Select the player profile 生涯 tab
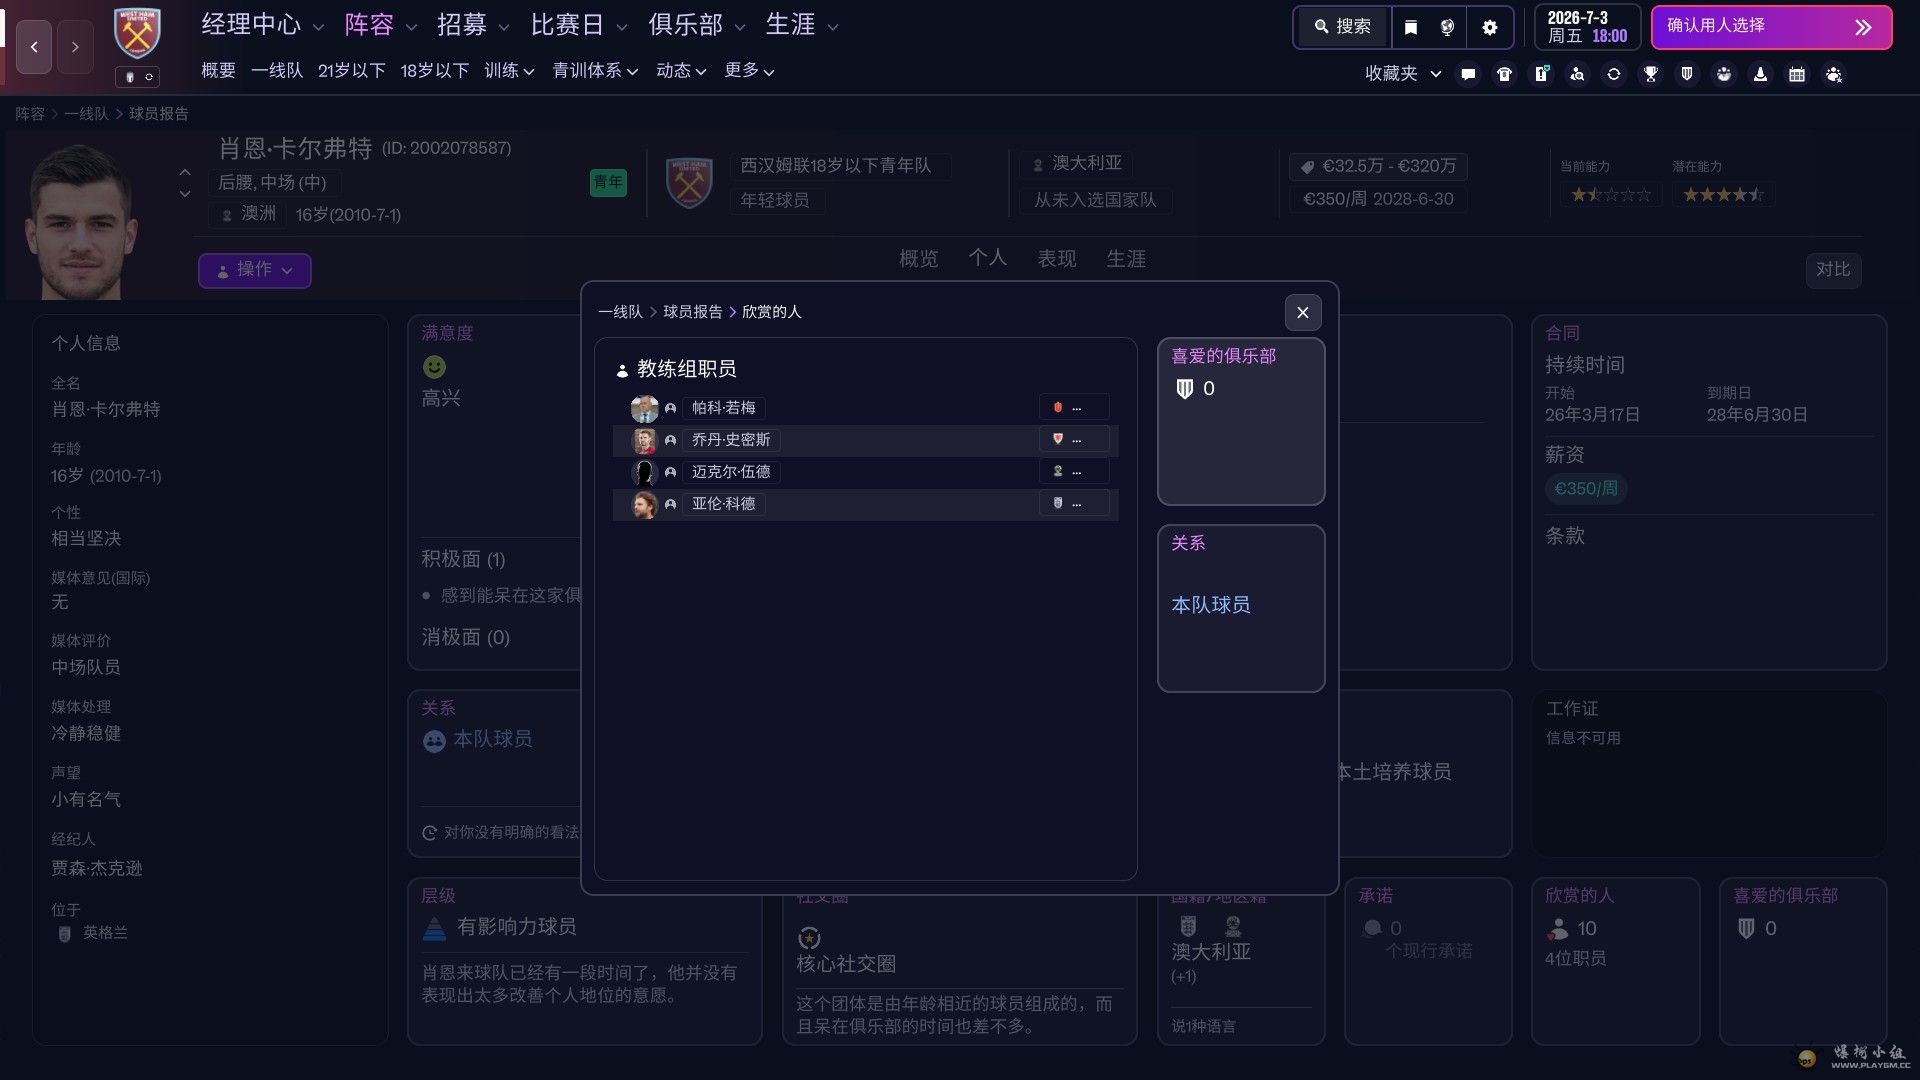This screenshot has height=1080, width=1920. point(1126,259)
